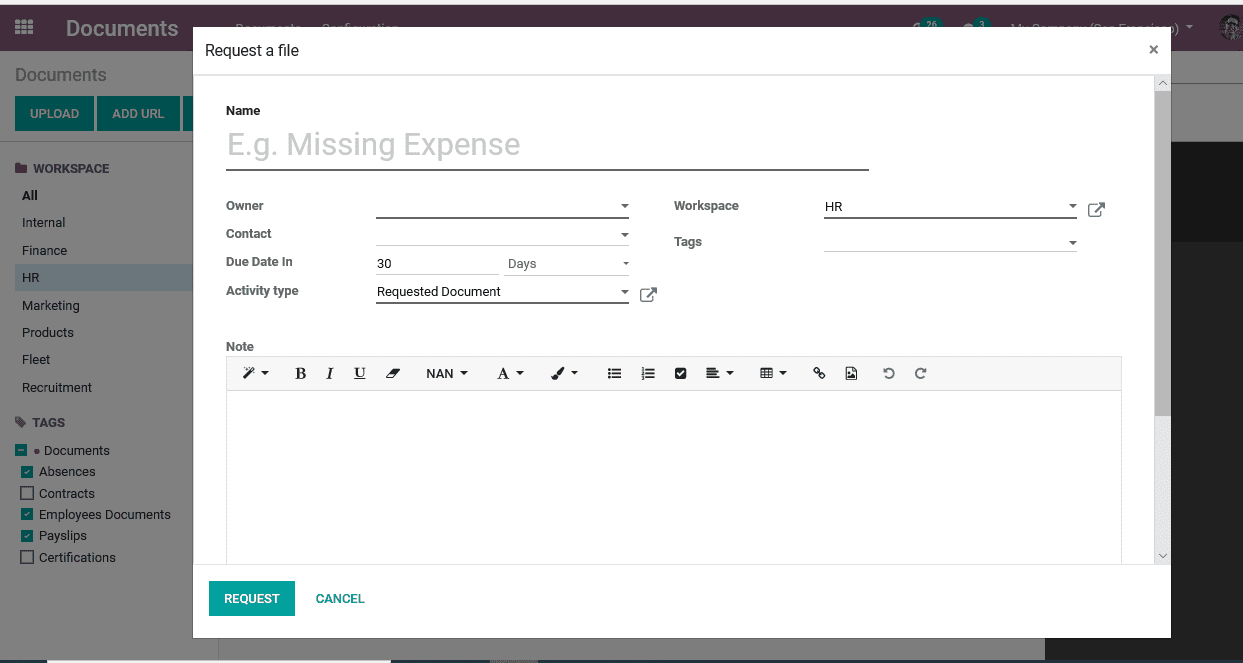The height and width of the screenshot is (663, 1243).
Task: Check the Contracts tag checkbox
Action: pyautogui.click(x=27, y=493)
